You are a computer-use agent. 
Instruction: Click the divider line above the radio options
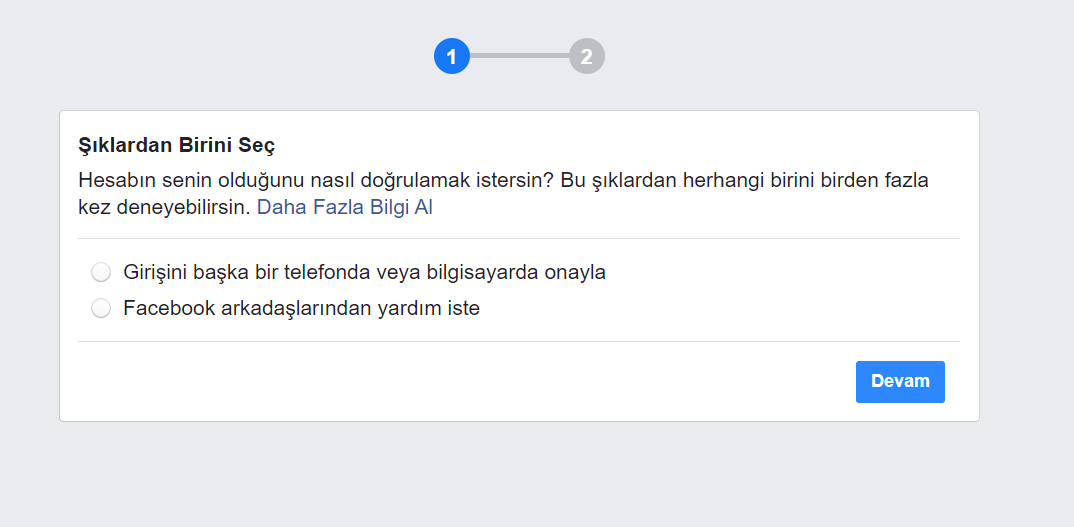tap(518, 239)
